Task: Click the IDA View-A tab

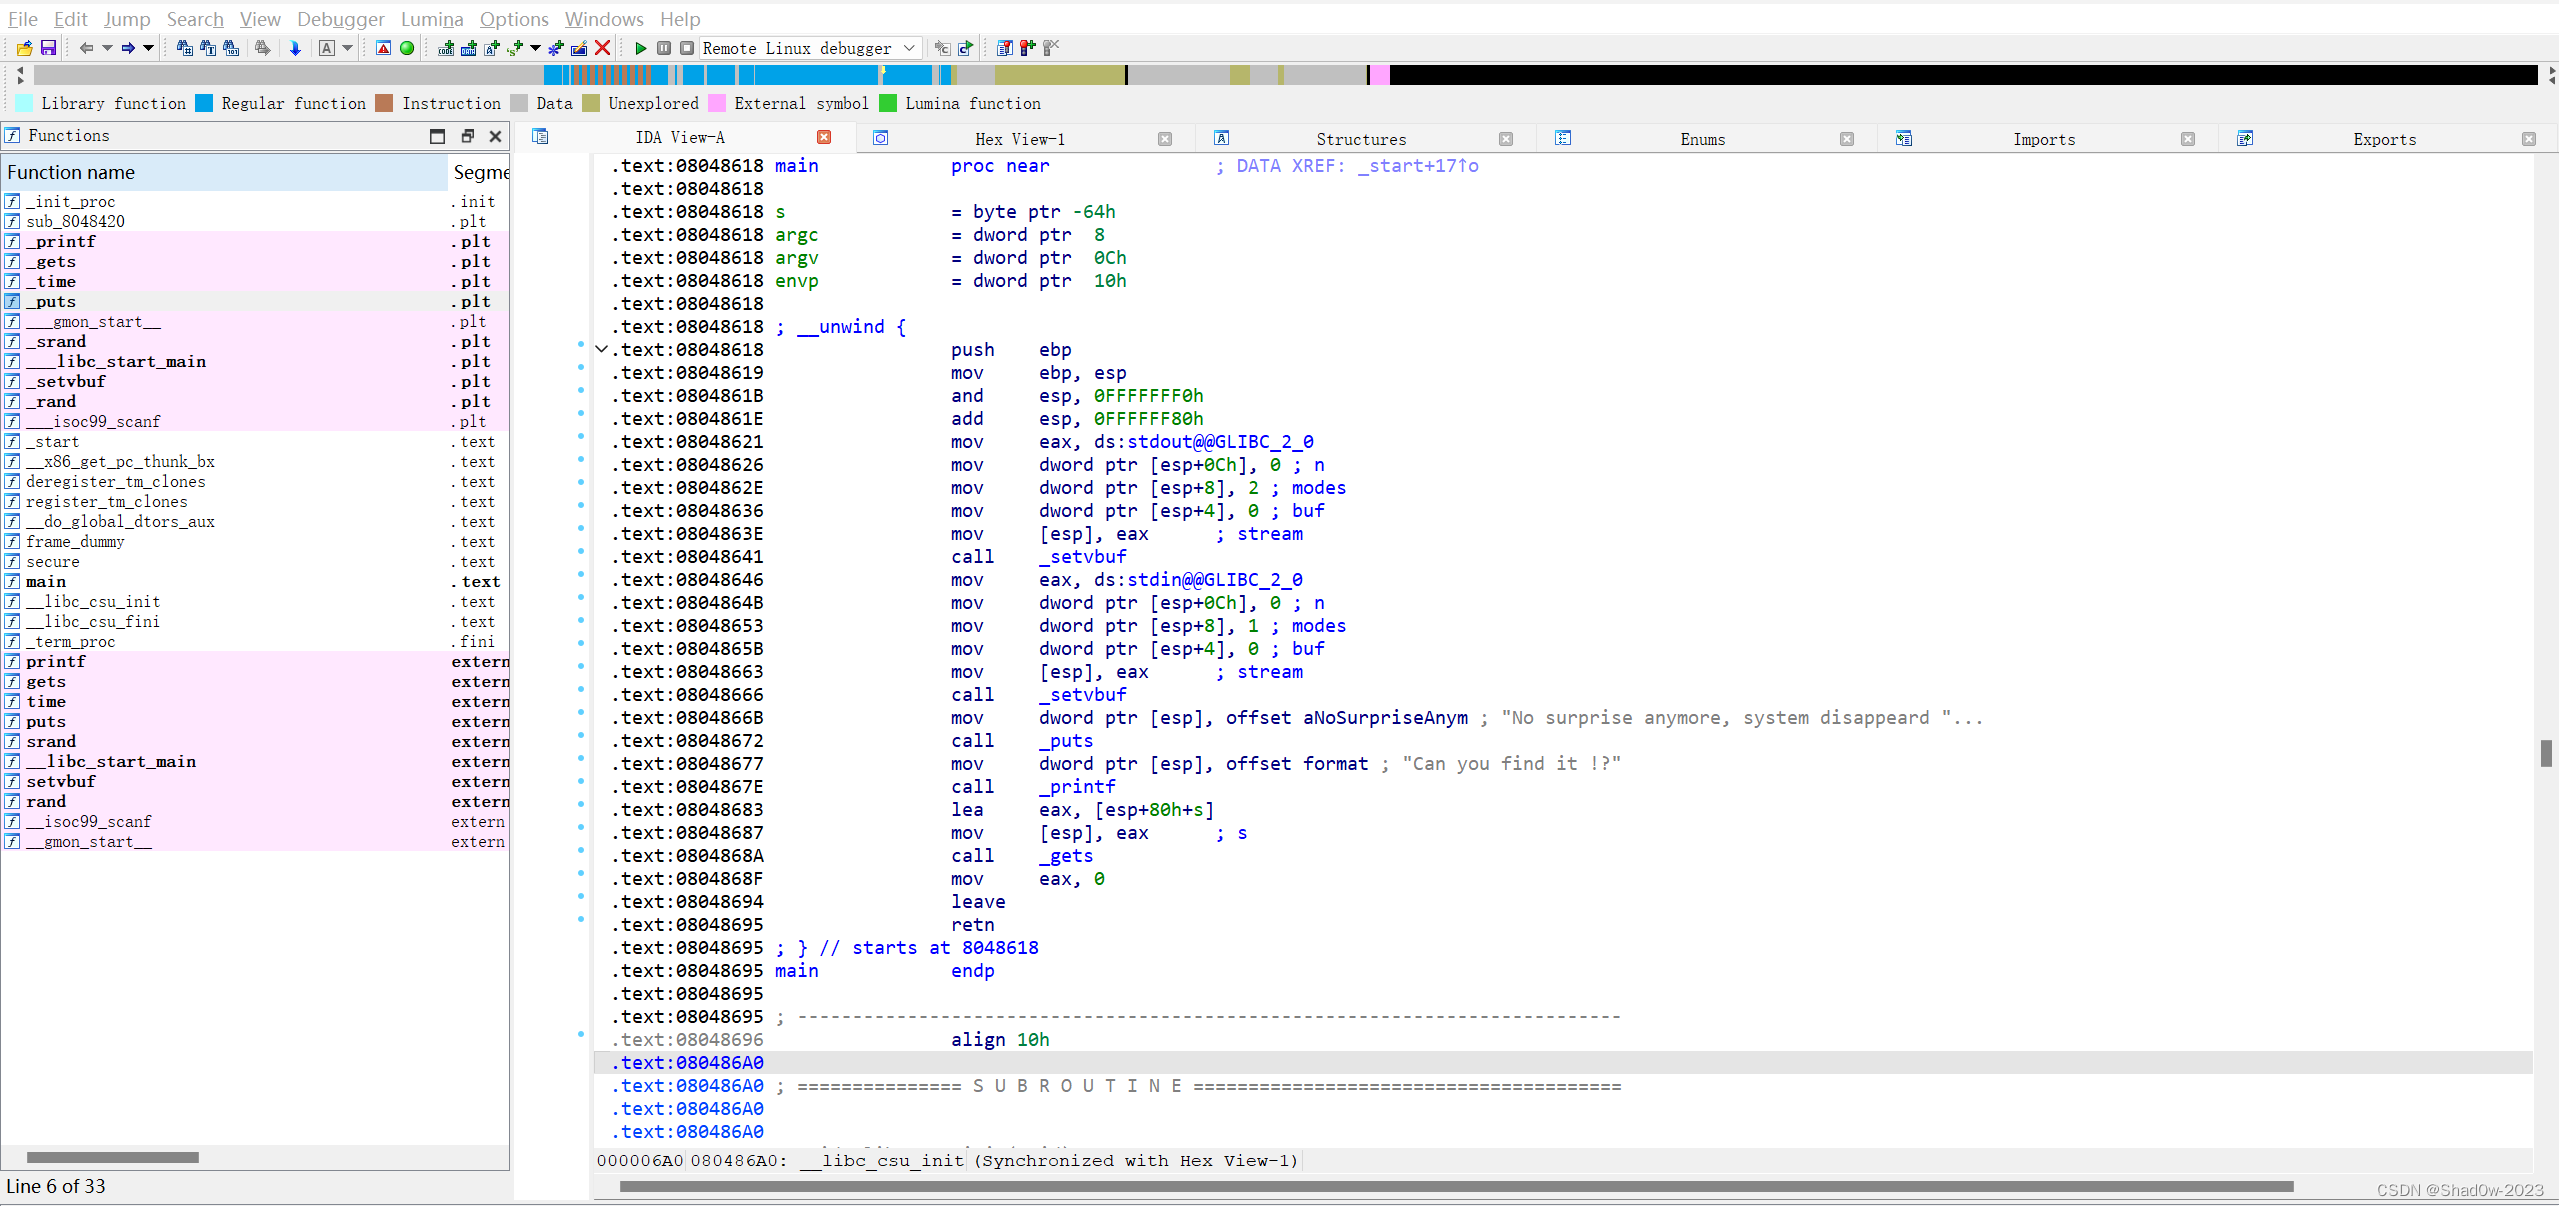Action: click(679, 137)
